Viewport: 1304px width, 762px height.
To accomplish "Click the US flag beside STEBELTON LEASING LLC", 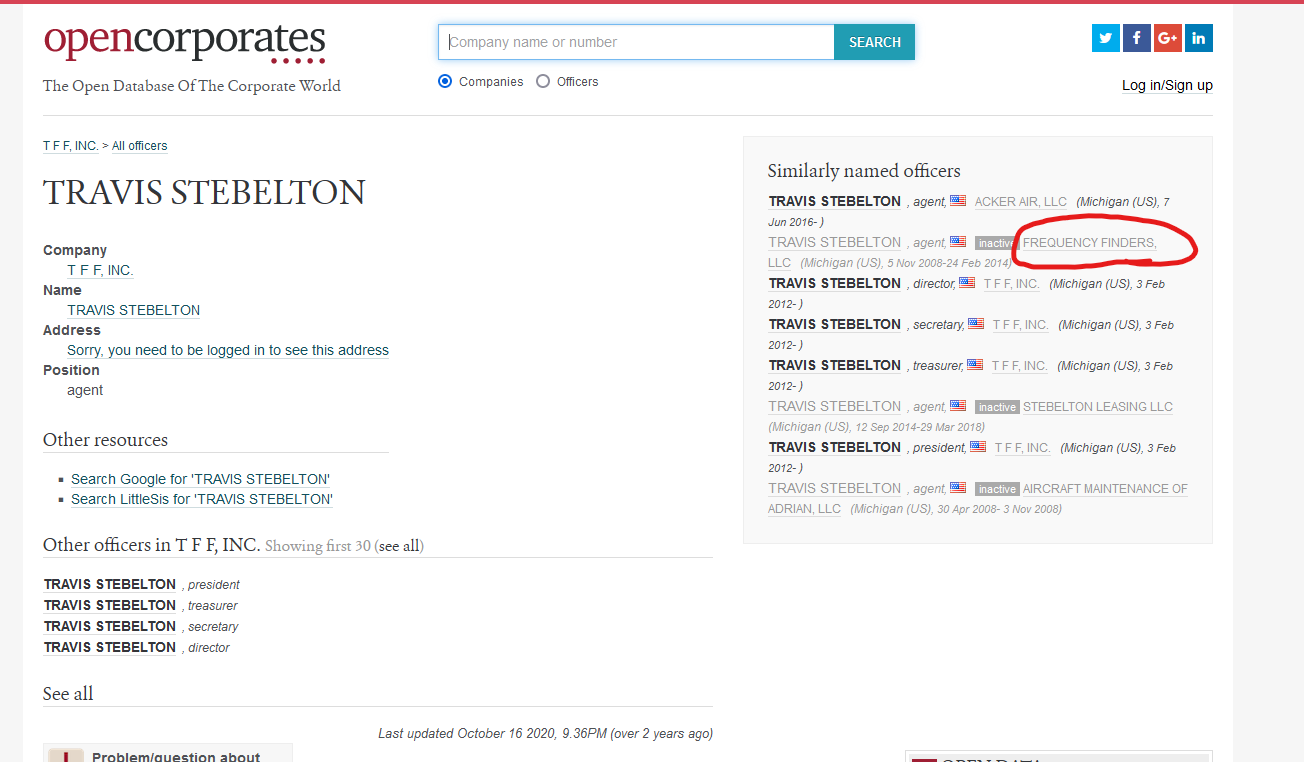I will pyautogui.click(x=958, y=406).
